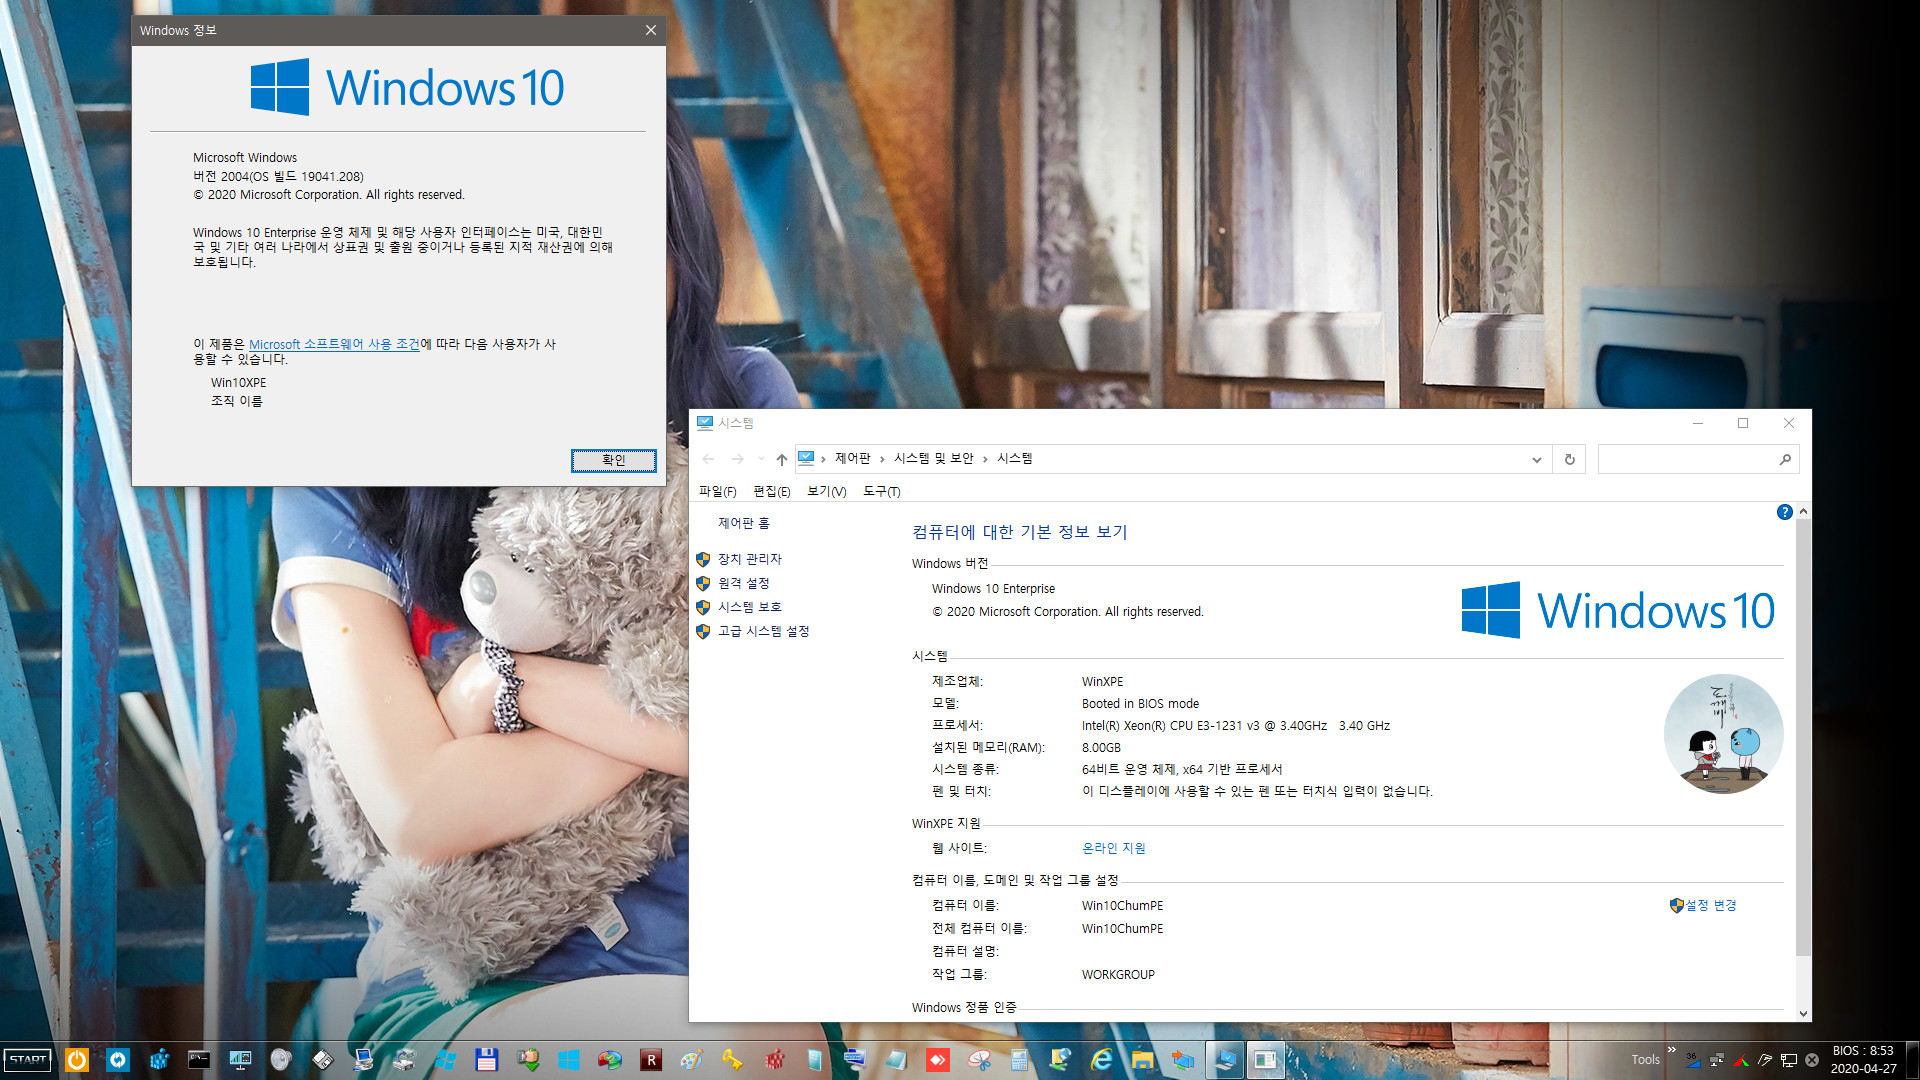Open 원격 설정 from the sidebar
The width and height of the screenshot is (1920, 1080).
743,583
